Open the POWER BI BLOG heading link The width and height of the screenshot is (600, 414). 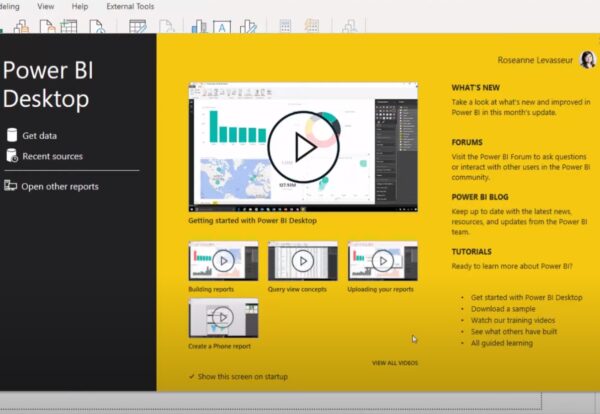coord(480,197)
